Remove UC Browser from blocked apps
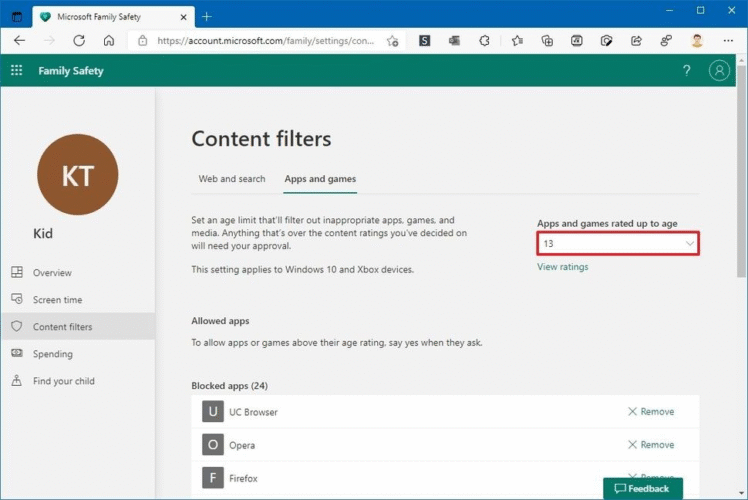The width and height of the screenshot is (748, 500). coord(650,411)
